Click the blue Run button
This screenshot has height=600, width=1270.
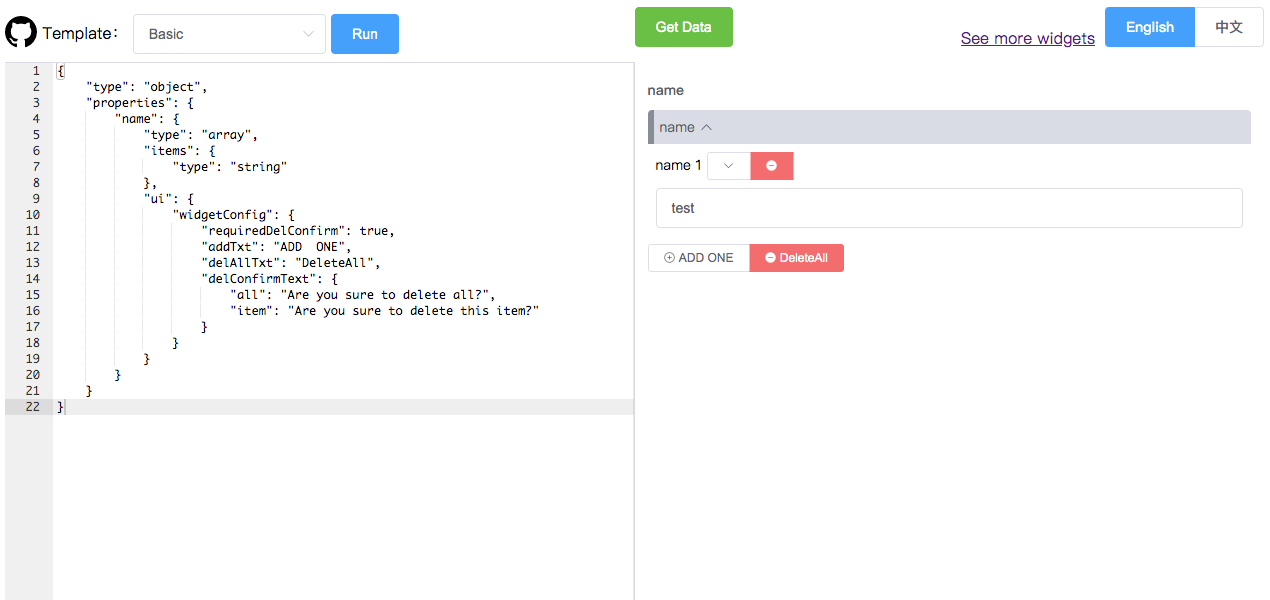pos(365,34)
